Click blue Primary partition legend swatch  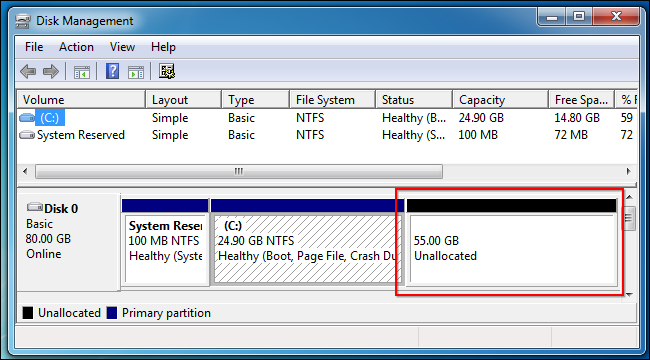coord(112,313)
